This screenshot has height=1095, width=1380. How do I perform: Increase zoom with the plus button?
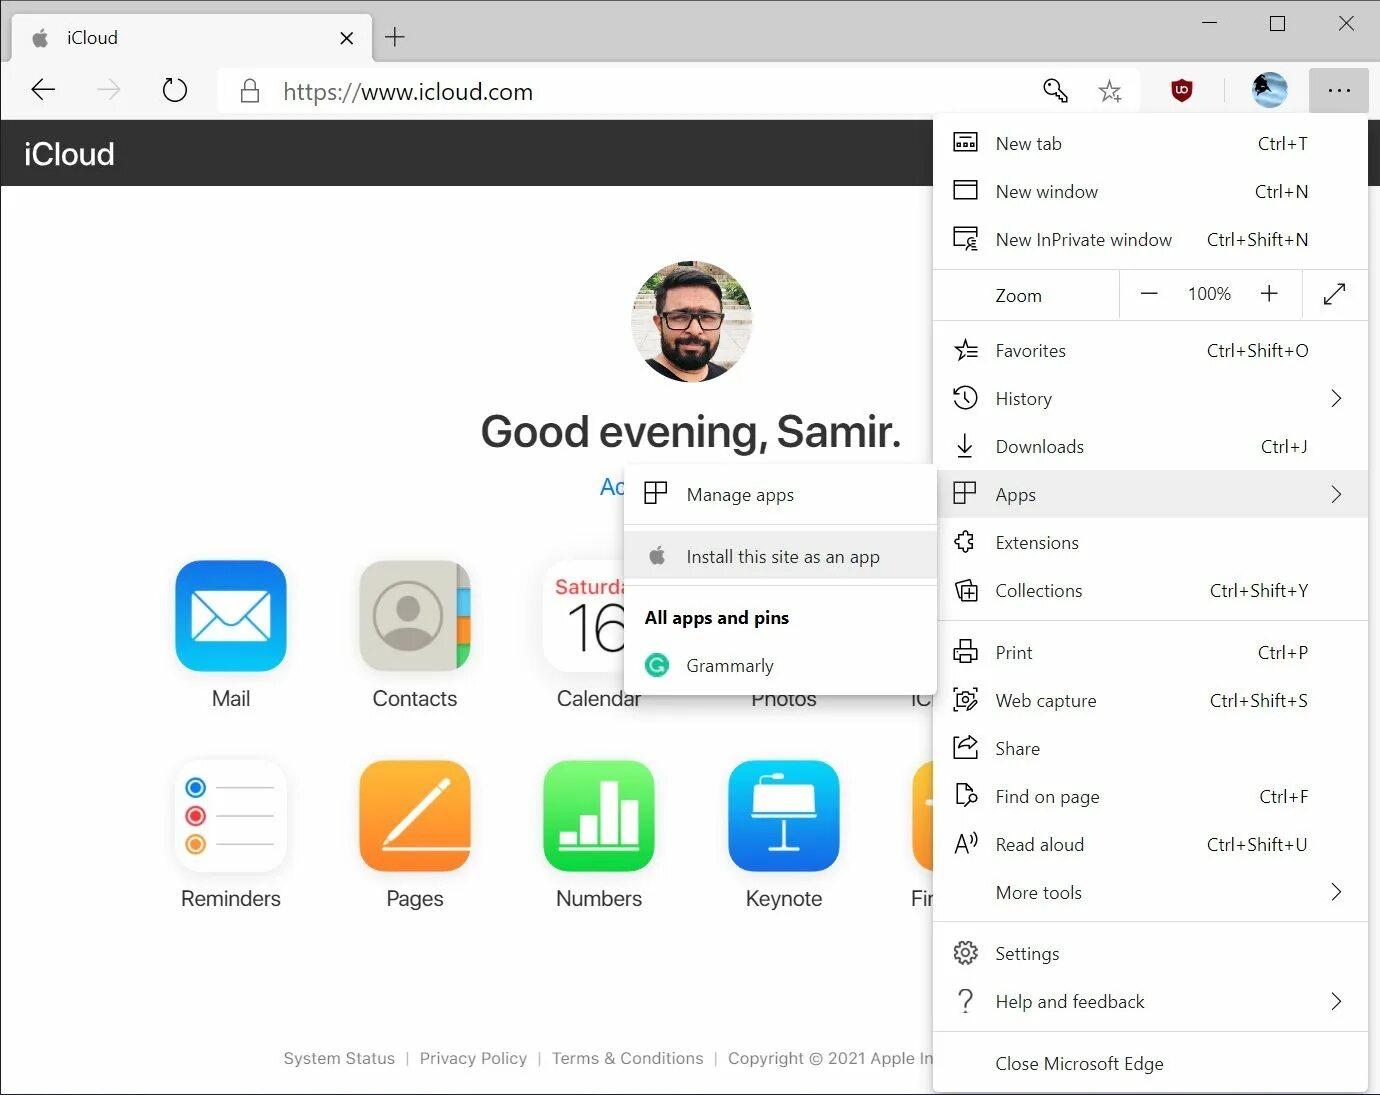pos(1269,294)
